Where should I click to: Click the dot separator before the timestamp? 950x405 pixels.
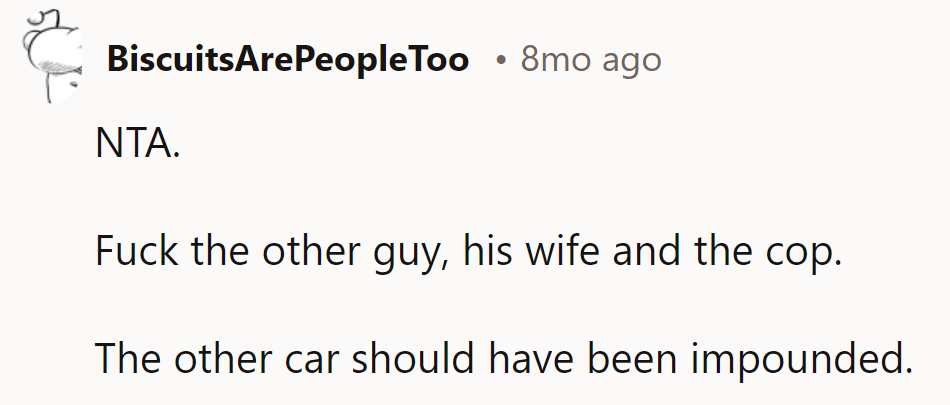tap(500, 61)
